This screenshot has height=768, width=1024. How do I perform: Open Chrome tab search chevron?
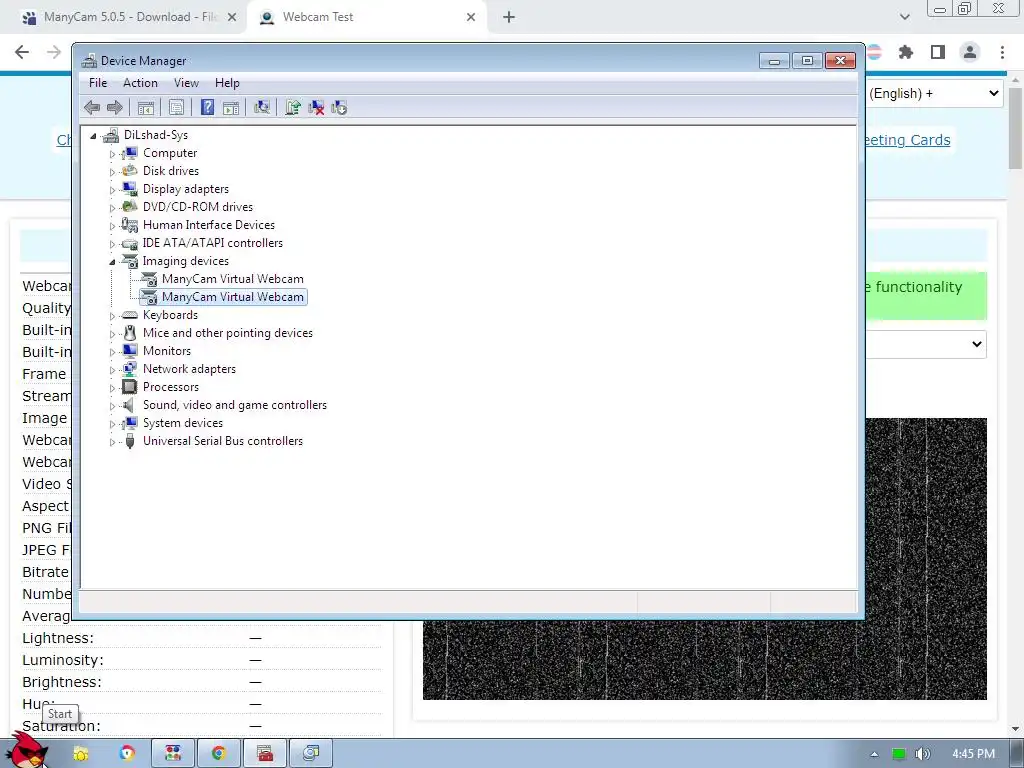(904, 17)
